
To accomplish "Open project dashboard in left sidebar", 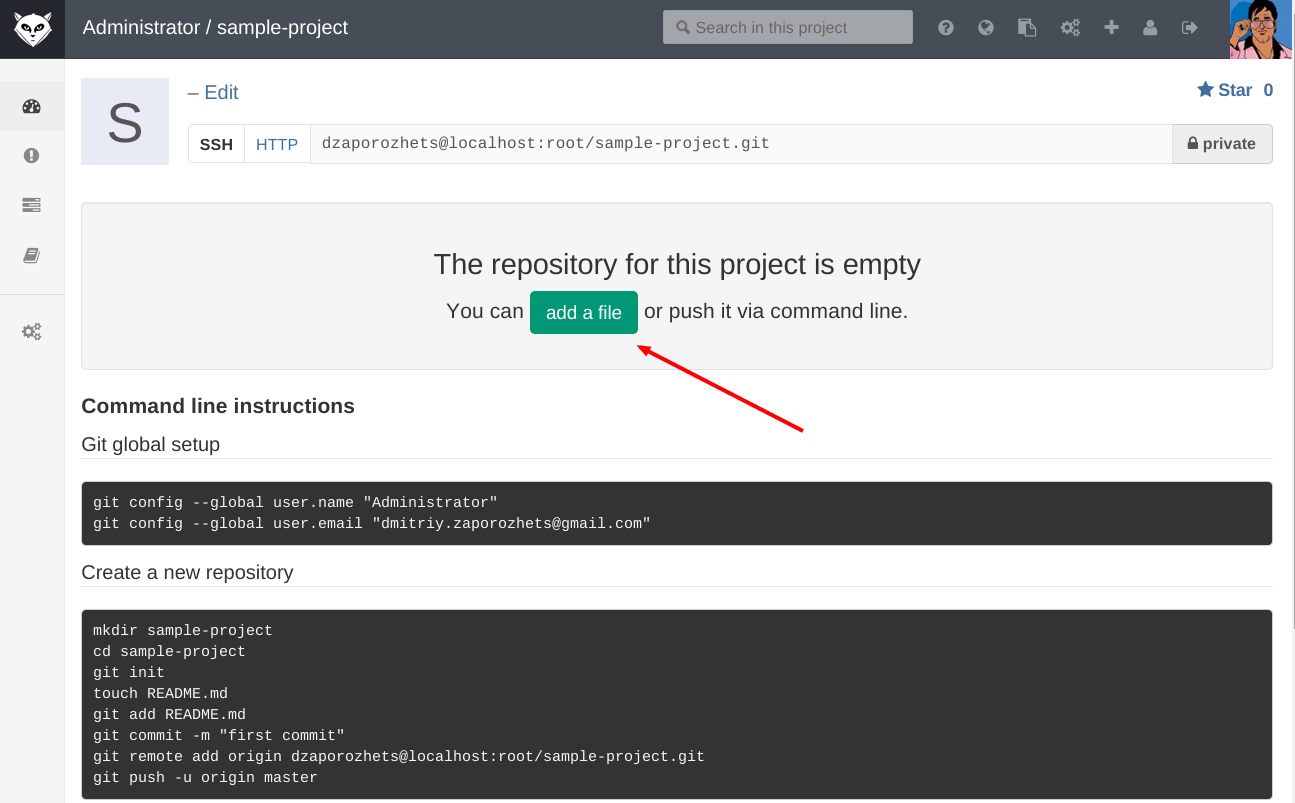I will point(32,107).
